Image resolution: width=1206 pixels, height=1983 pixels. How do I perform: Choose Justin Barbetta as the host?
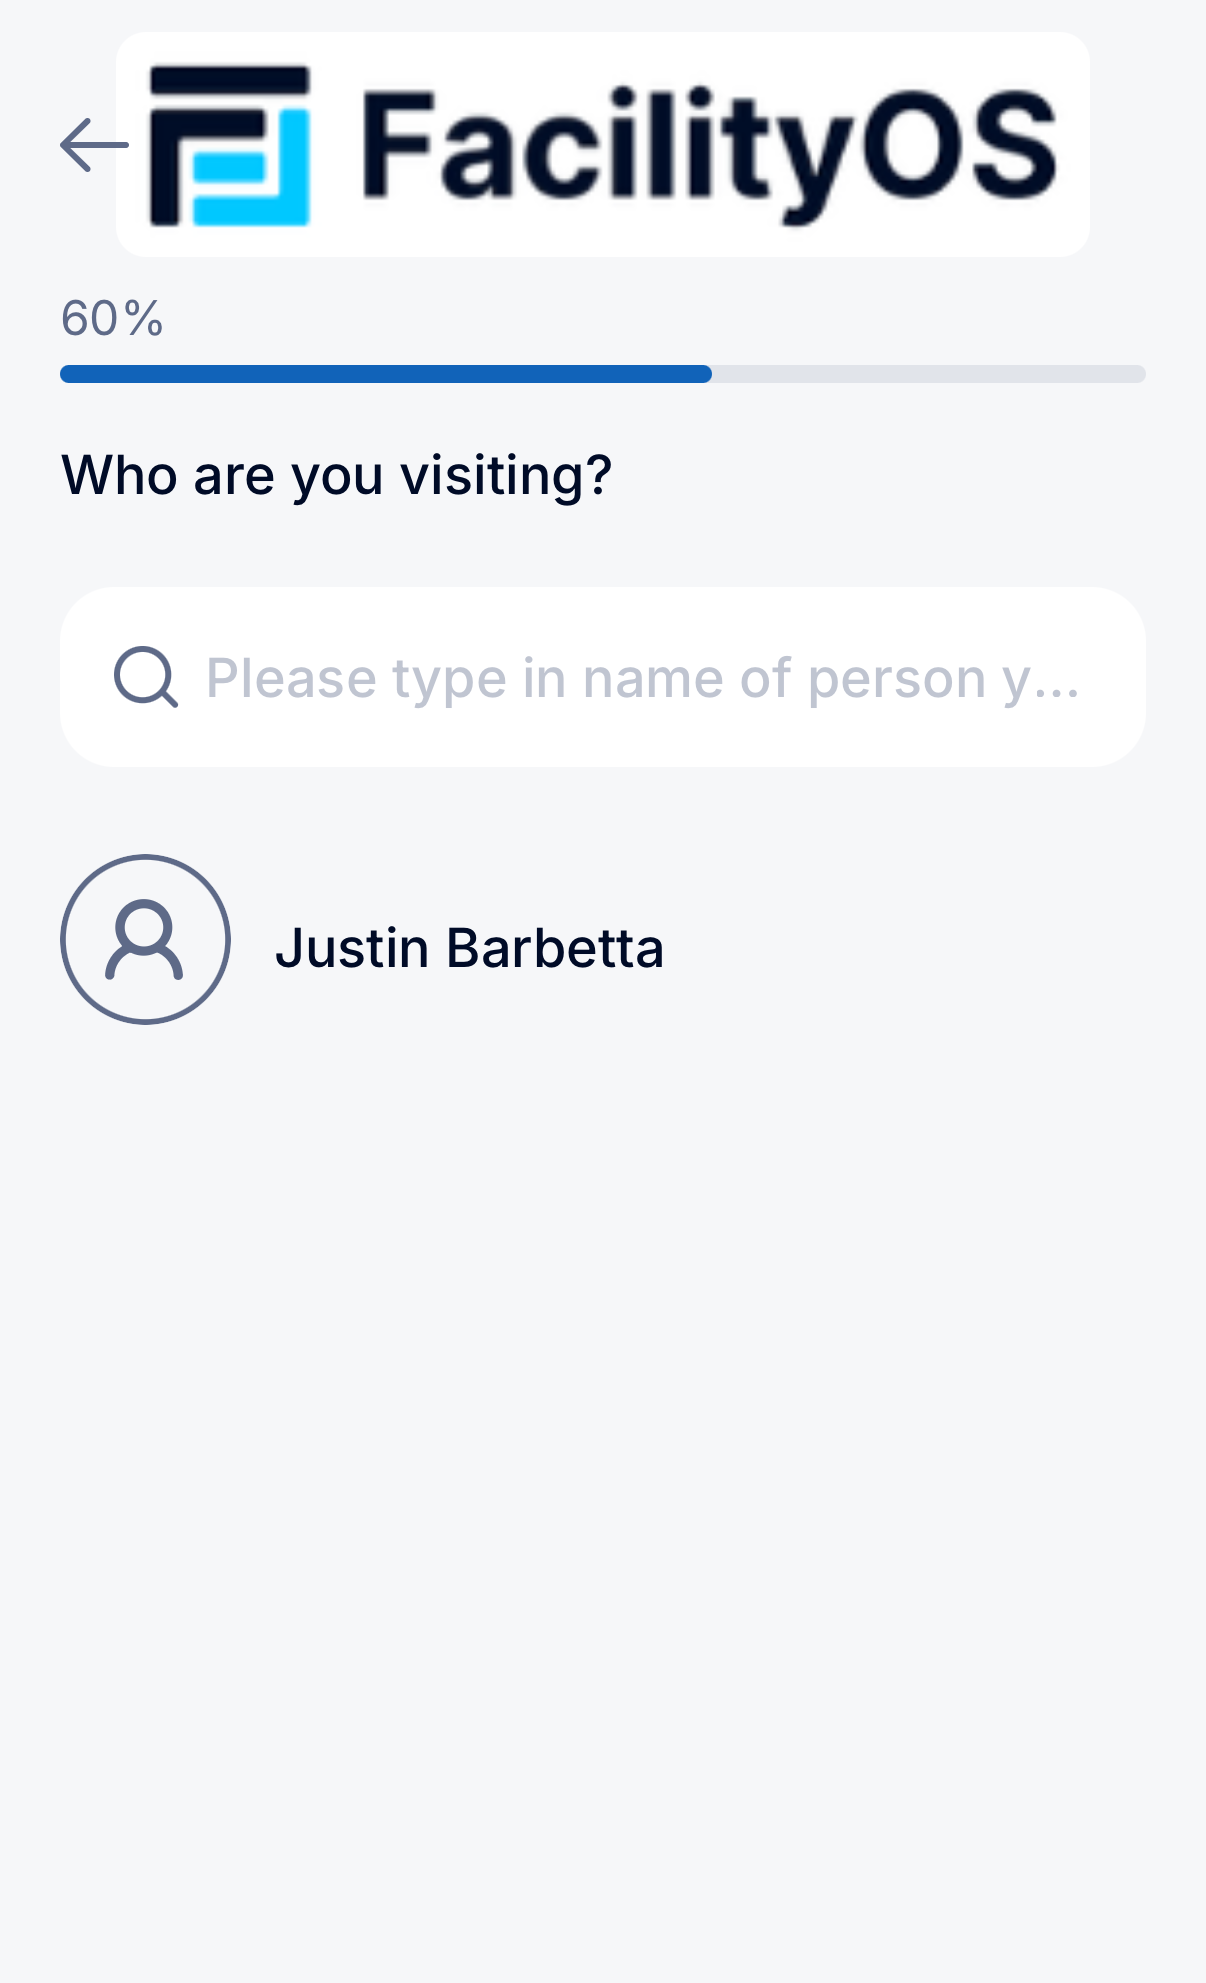point(468,947)
